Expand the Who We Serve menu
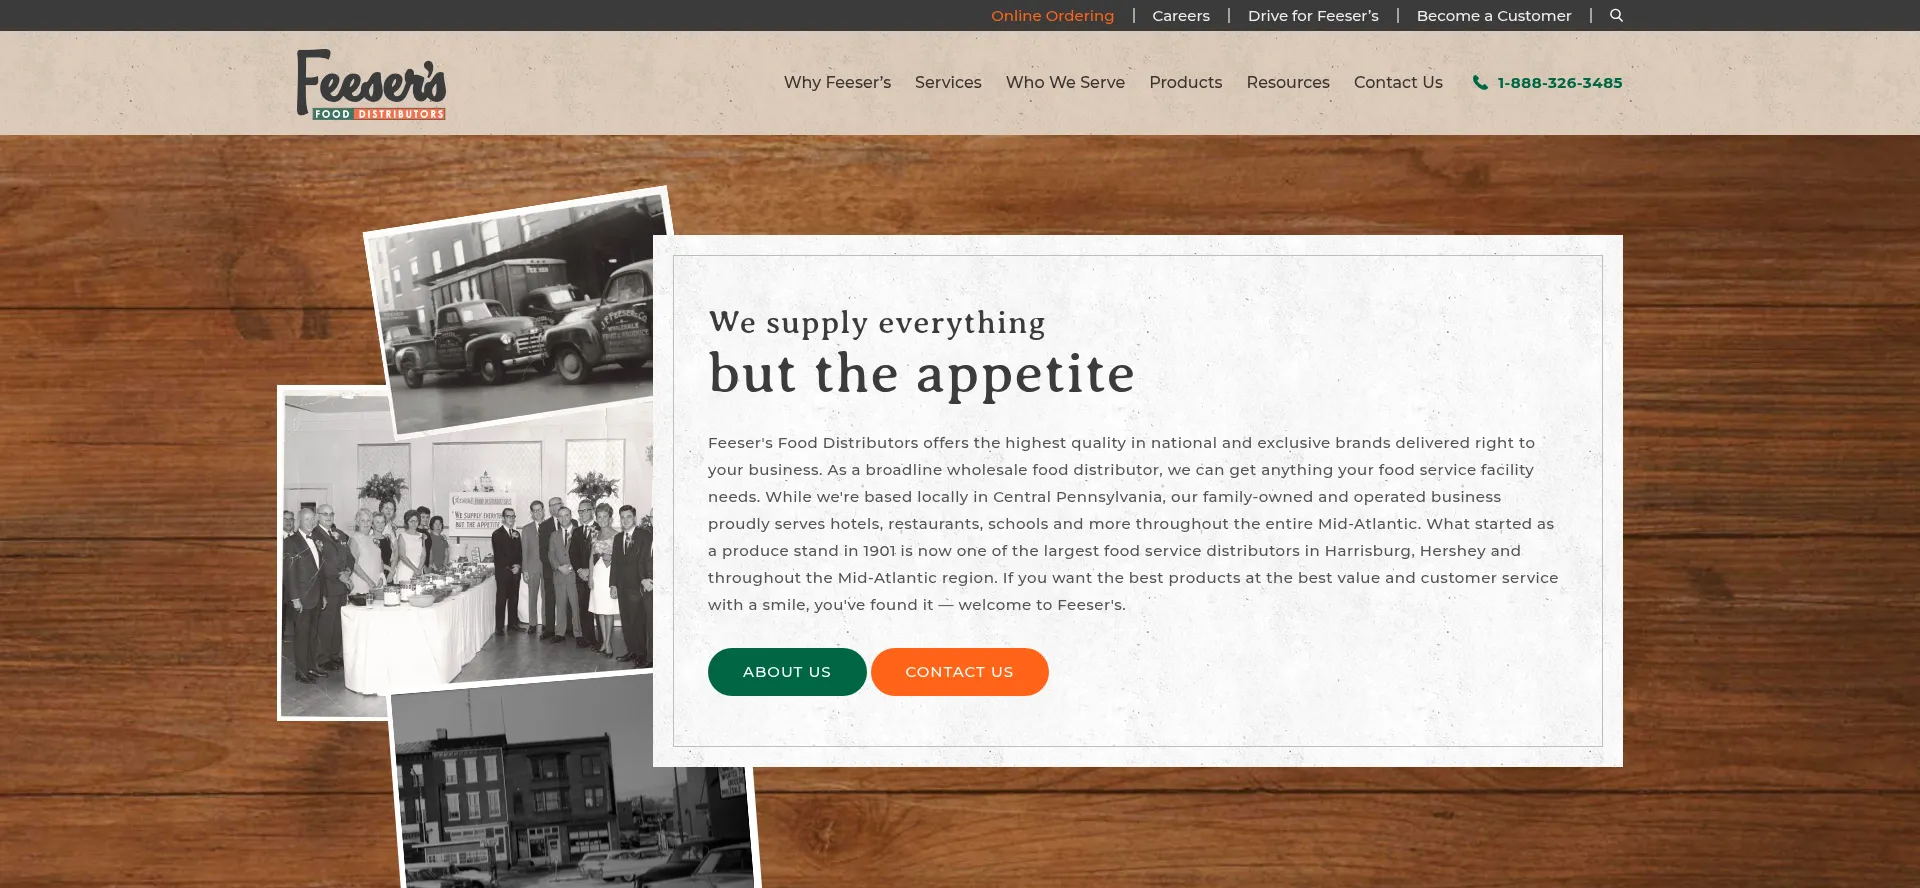This screenshot has width=1920, height=888. pos(1065,82)
